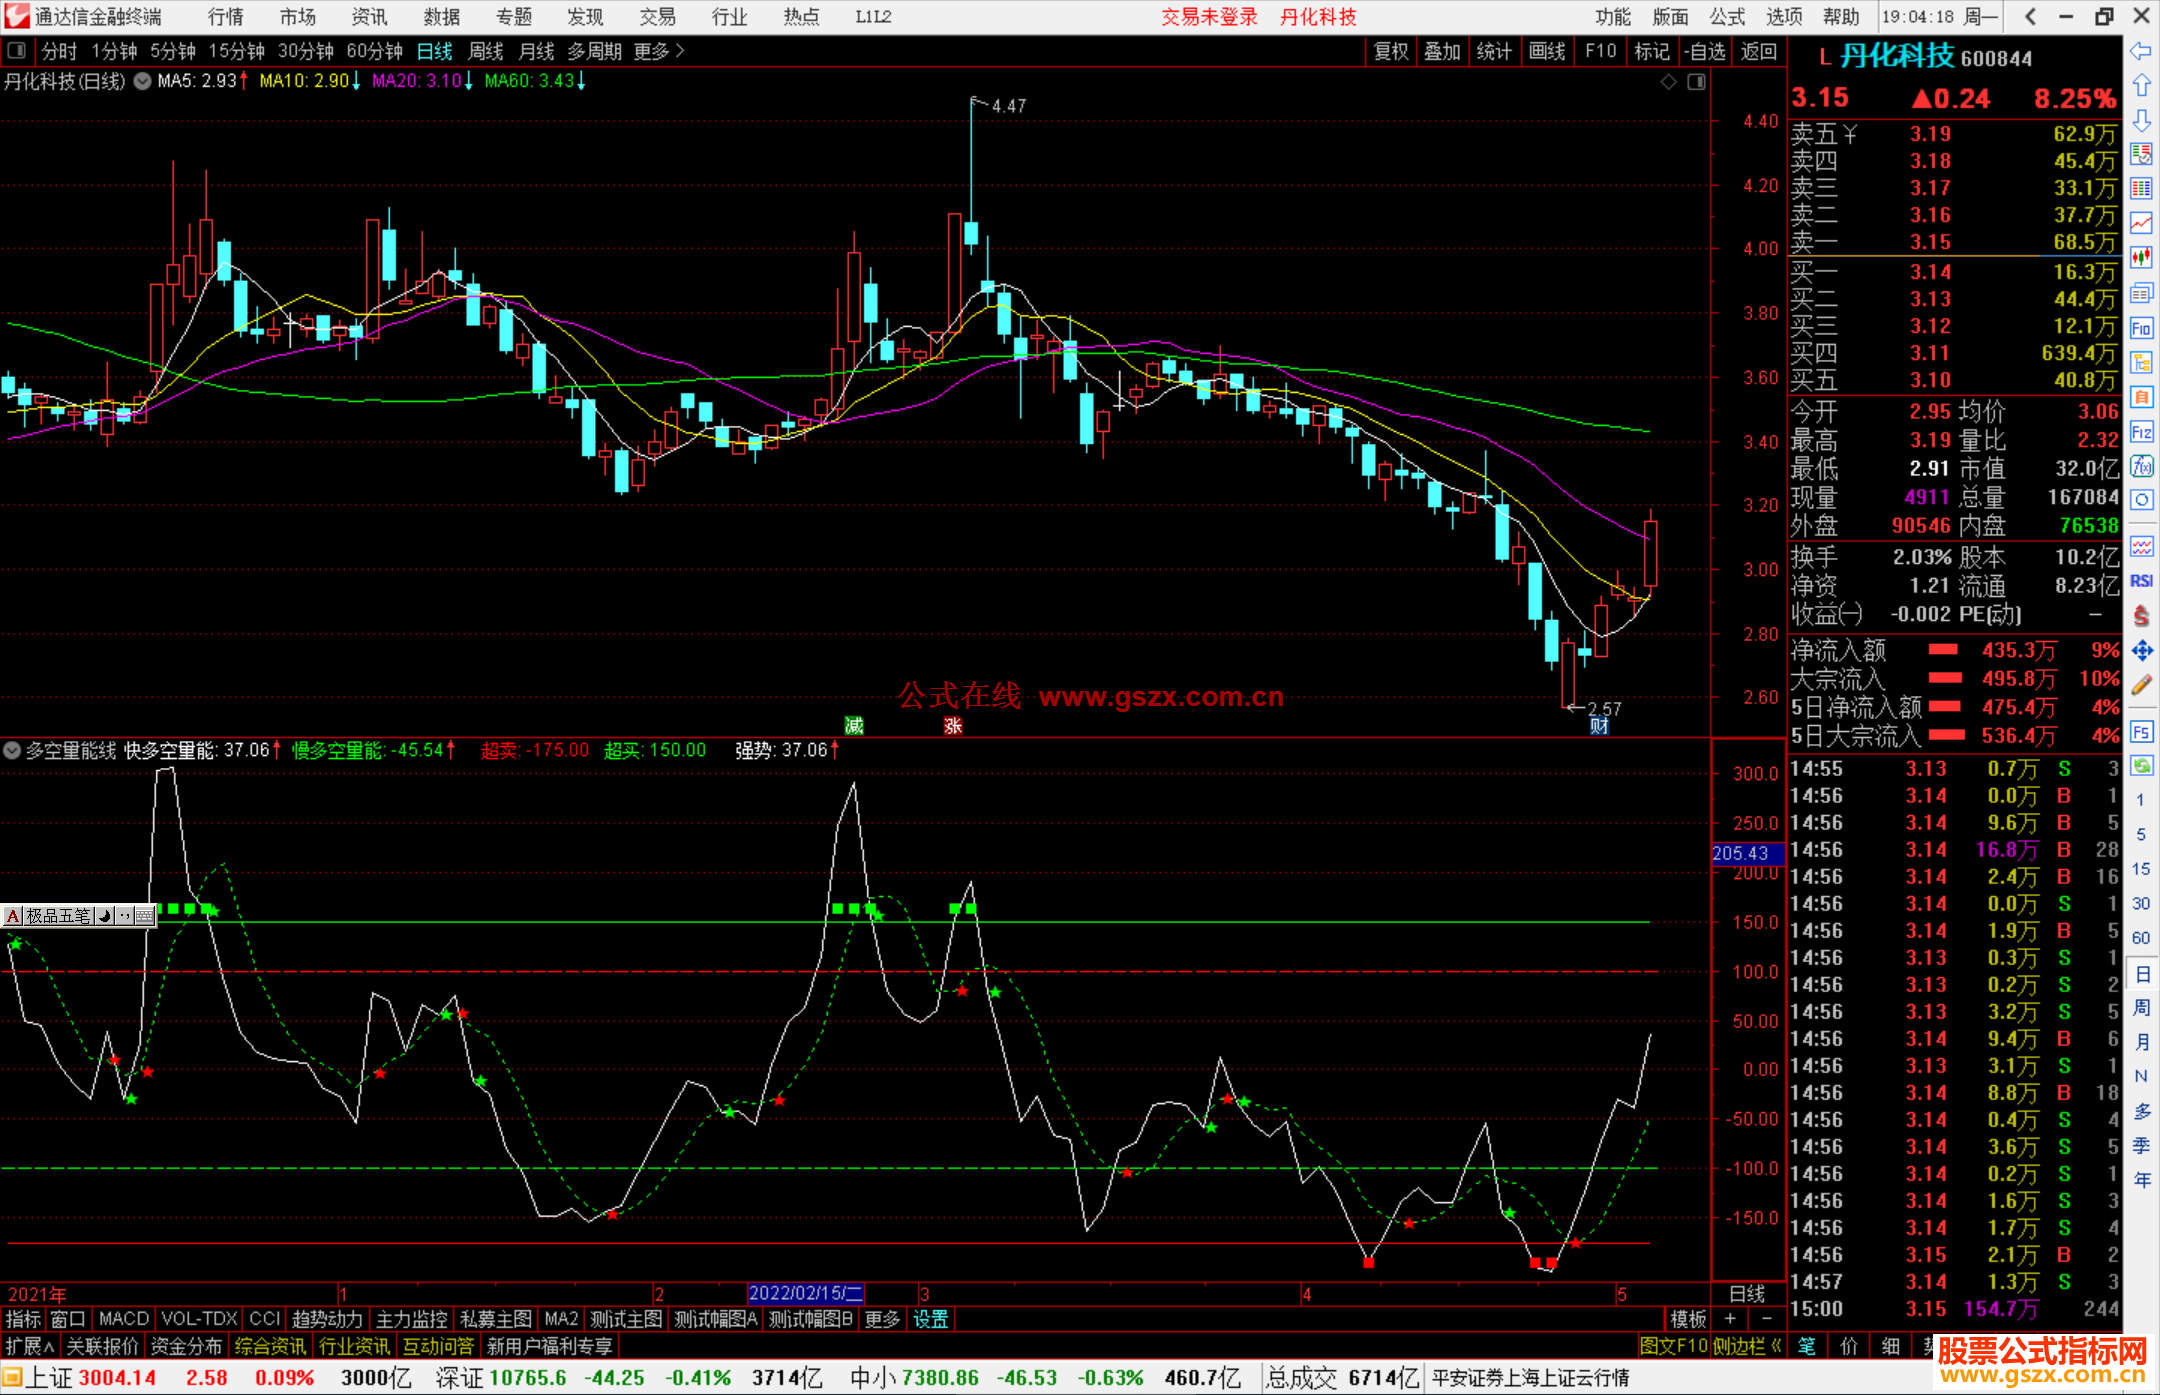This screenshot has width=2160, height=1395.
Task: Toggle 复权 price adjustment
Action: [x=1391, y=51]
